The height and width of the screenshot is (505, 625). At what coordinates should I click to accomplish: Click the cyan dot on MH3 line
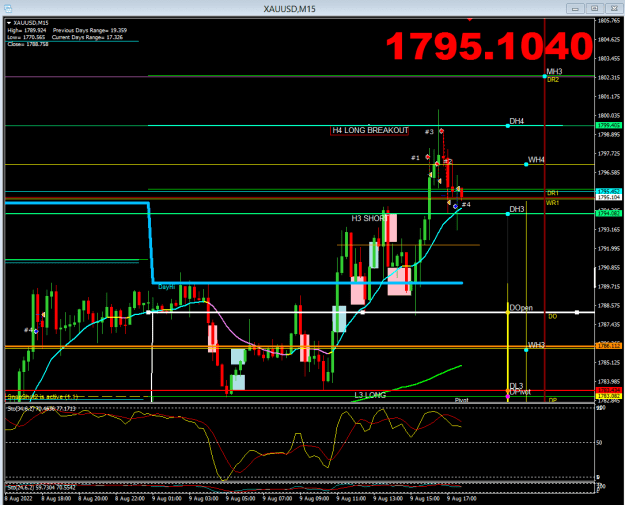click(544, 76)
